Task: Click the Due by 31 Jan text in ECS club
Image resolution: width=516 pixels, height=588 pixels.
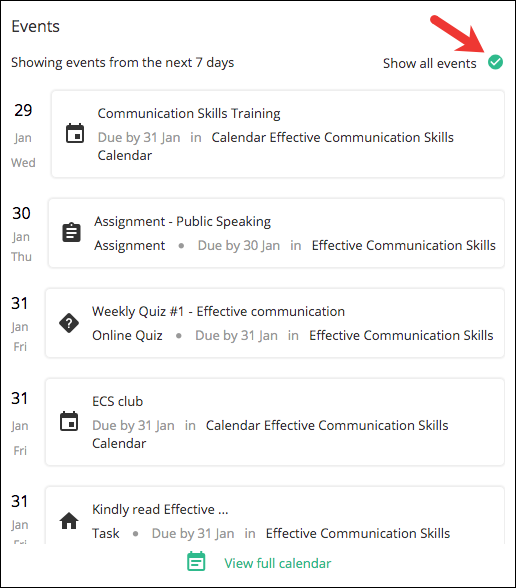Action: click(133, 425)
